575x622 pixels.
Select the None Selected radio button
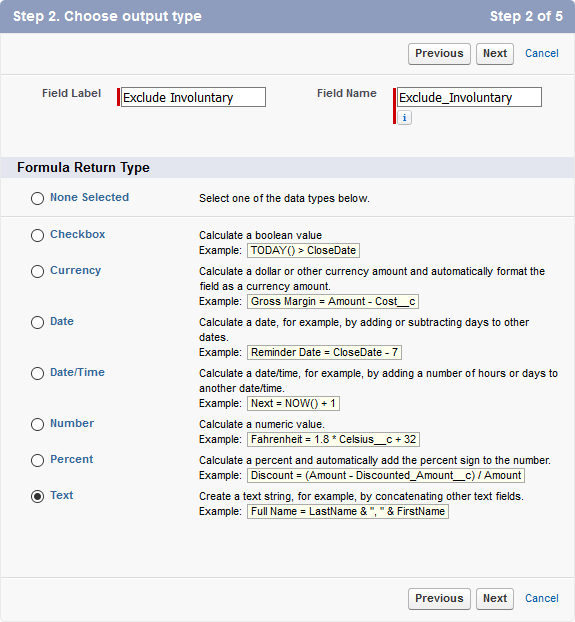pos(37,198)
